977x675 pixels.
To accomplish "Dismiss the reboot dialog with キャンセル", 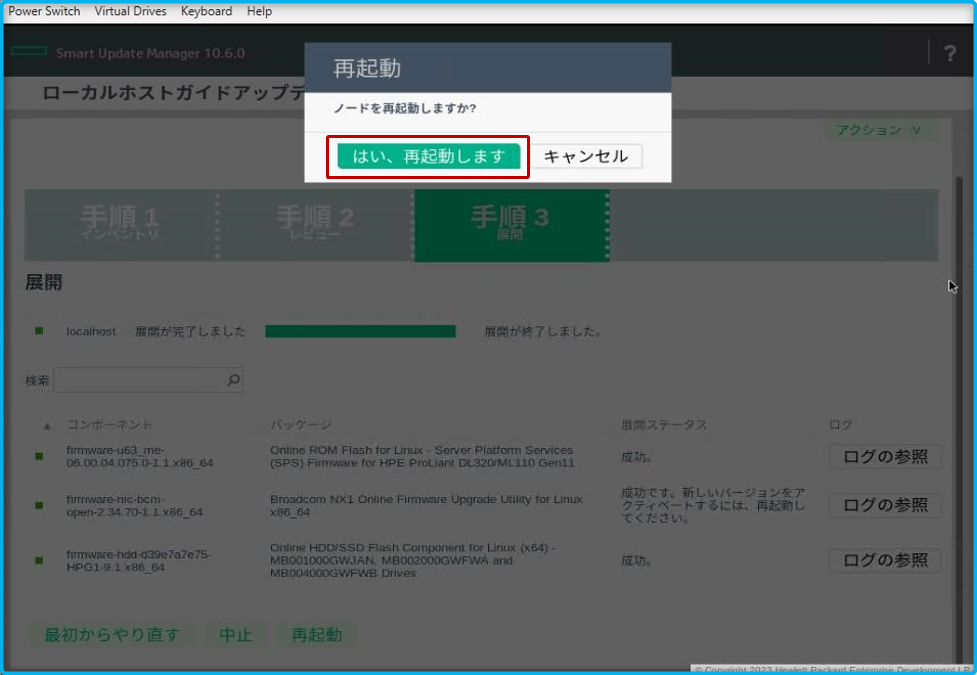I will 588,156.
